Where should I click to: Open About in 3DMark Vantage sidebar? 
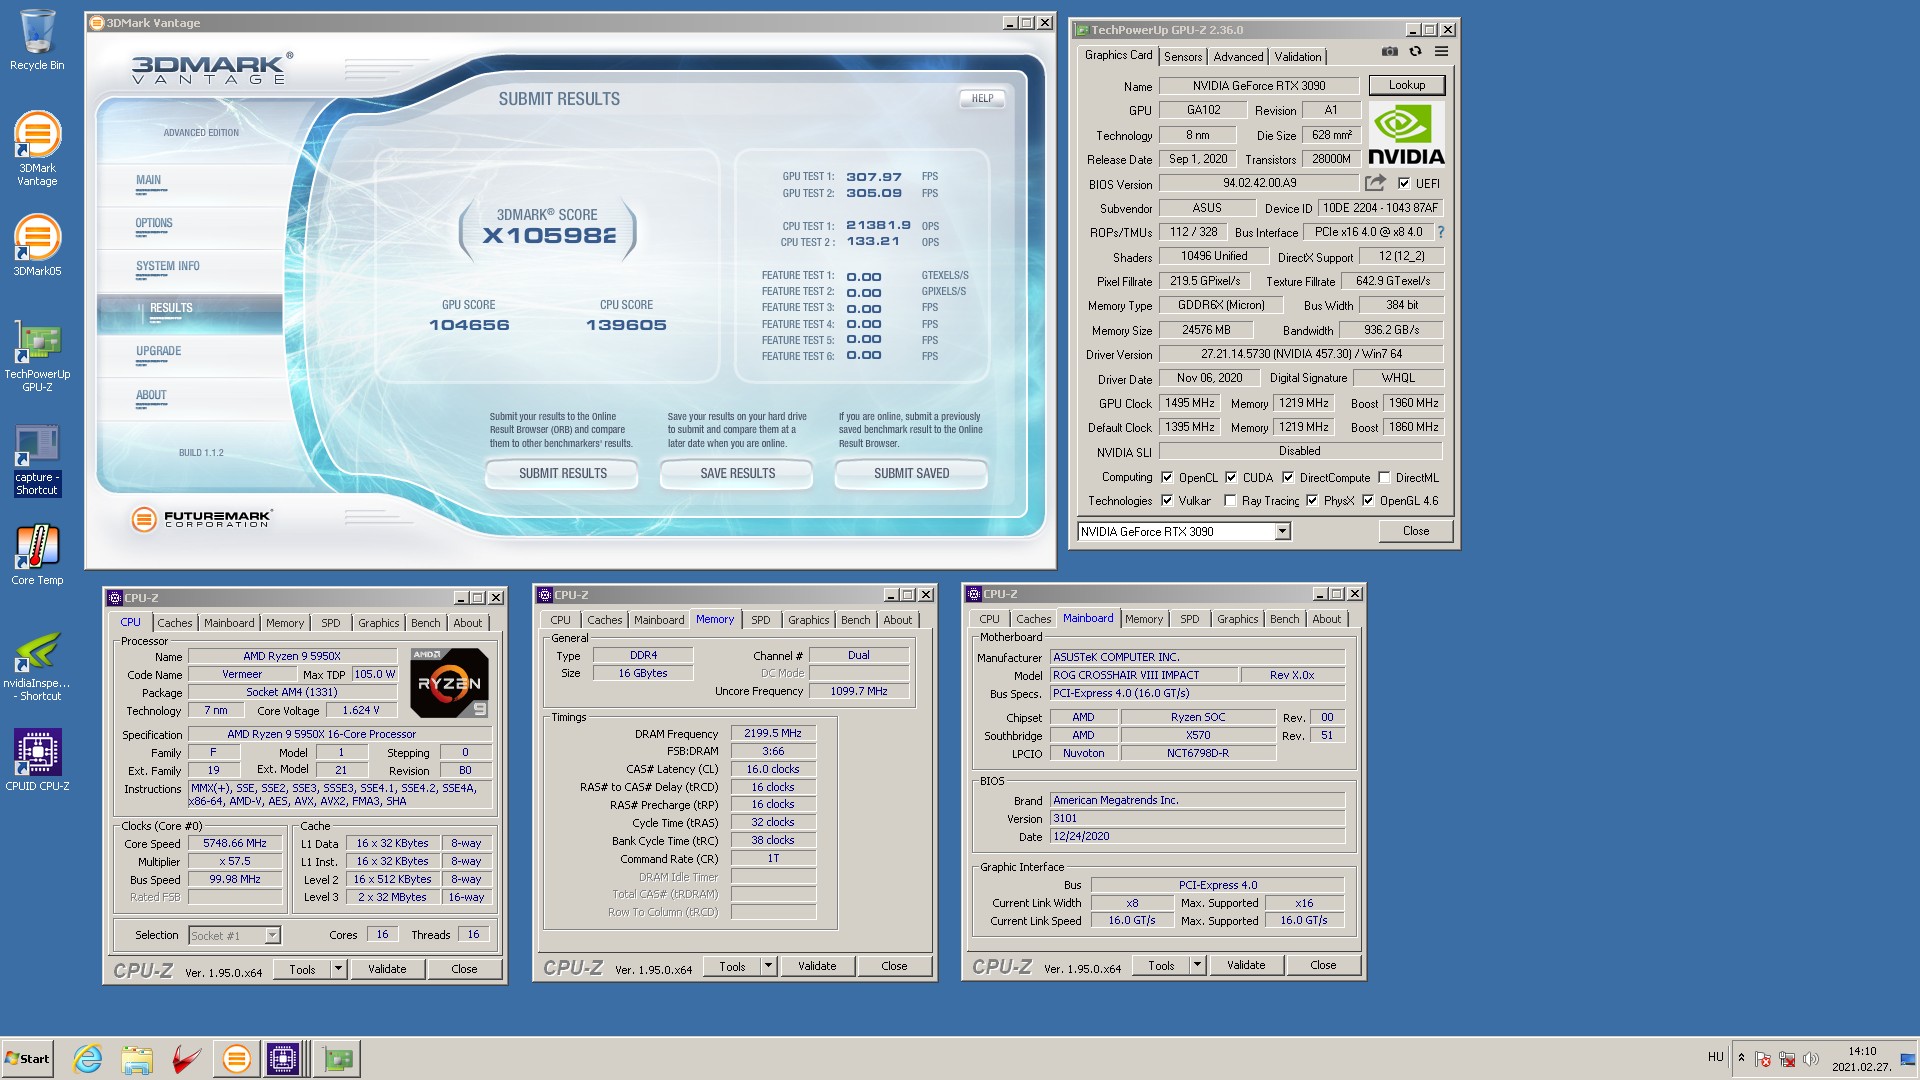coord(151,395)
